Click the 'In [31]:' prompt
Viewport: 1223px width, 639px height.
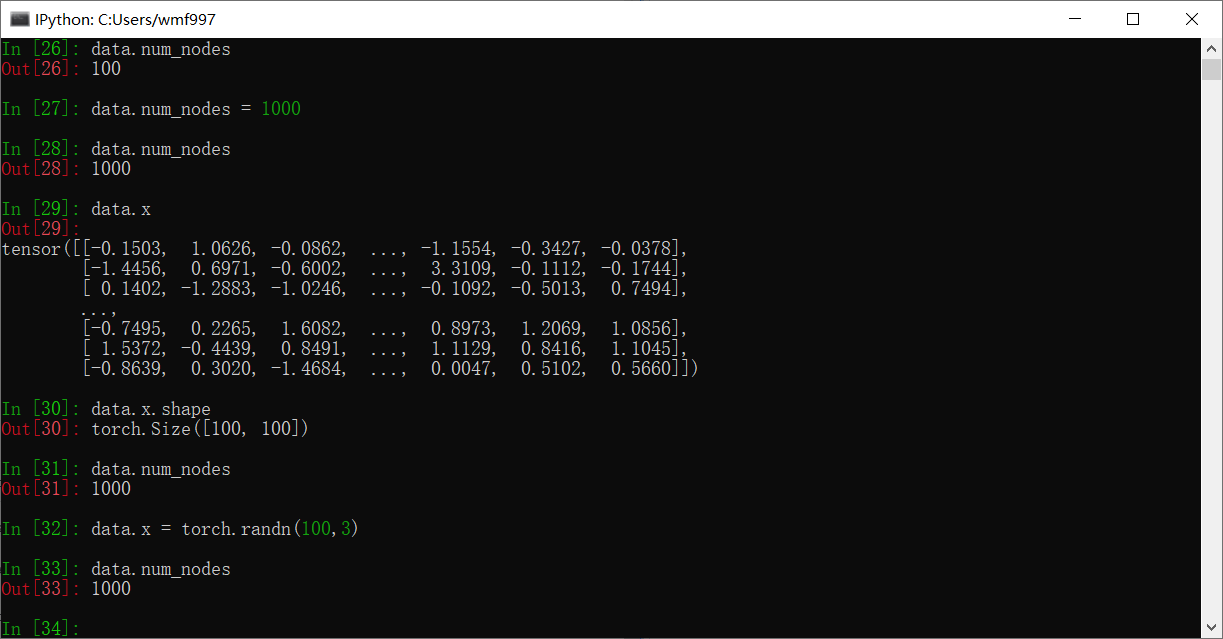(x=41, y=469)
